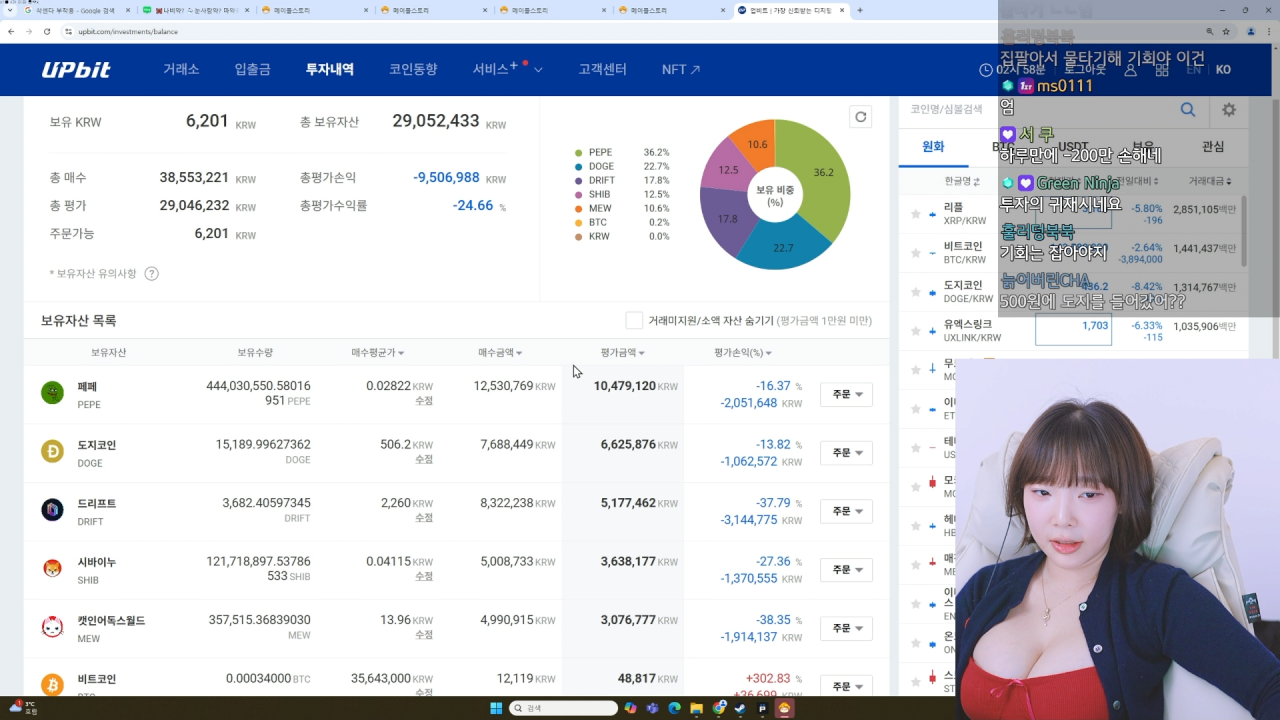Image resolution: width=1280 pixels, height=720 pixels.
Task: Click the Dogecoin icon in asset list
Action: click(52, 452)
